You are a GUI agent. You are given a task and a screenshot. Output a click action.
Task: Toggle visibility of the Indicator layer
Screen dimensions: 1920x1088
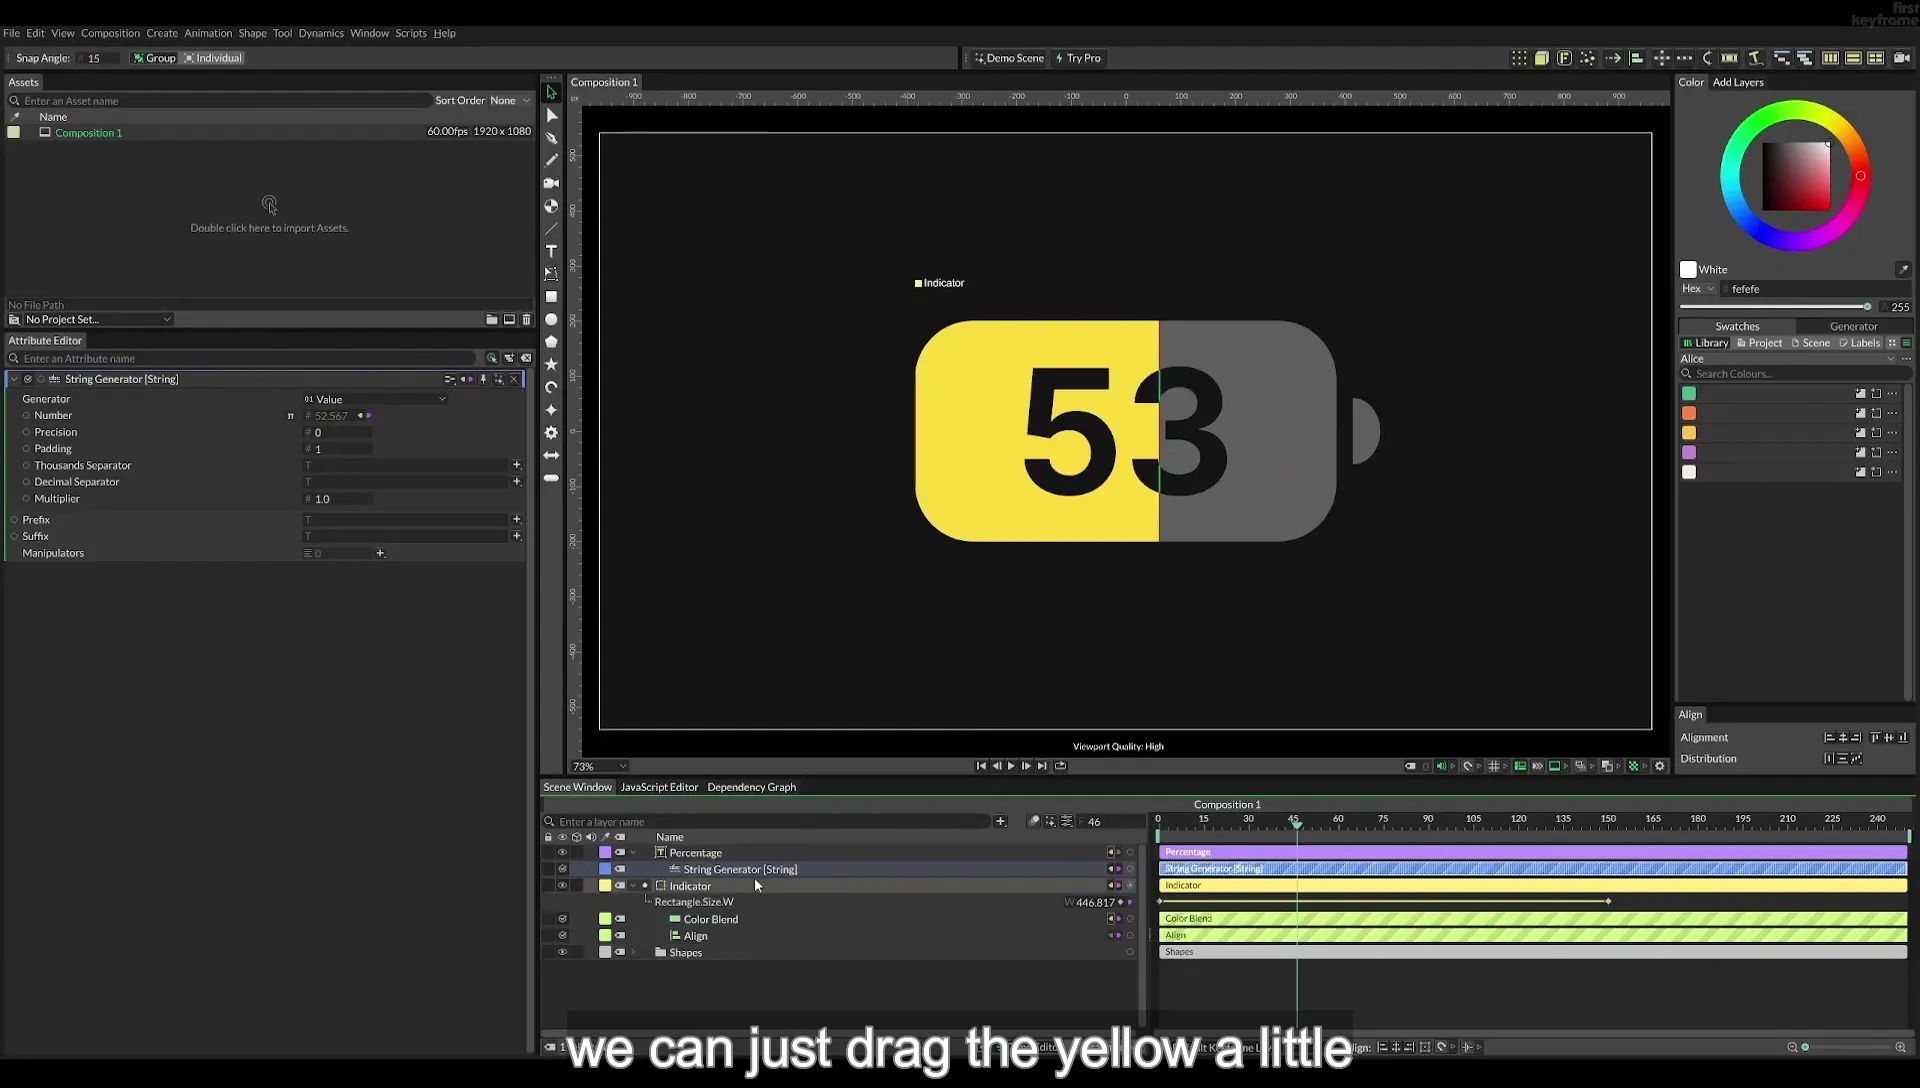click(x=562, y=886)
